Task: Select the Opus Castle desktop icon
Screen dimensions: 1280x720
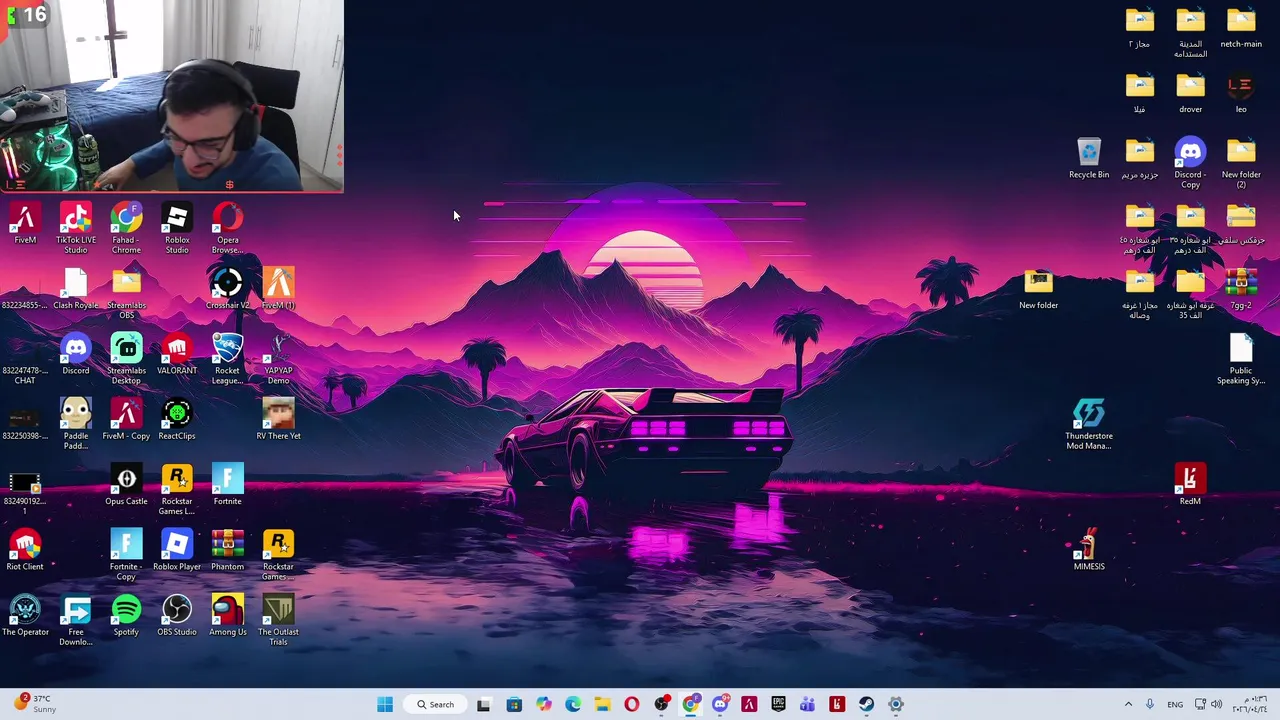Action: (126, 485)
